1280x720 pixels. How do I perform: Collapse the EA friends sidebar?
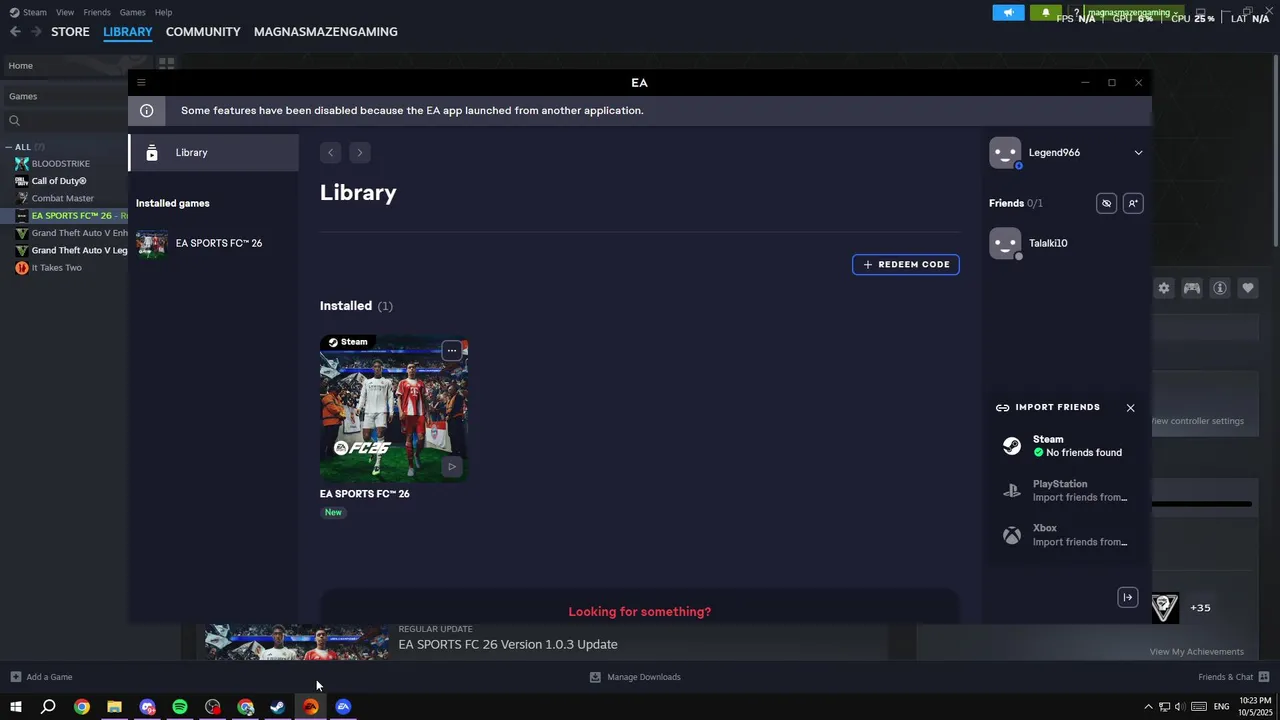[x=1127, y=598]
